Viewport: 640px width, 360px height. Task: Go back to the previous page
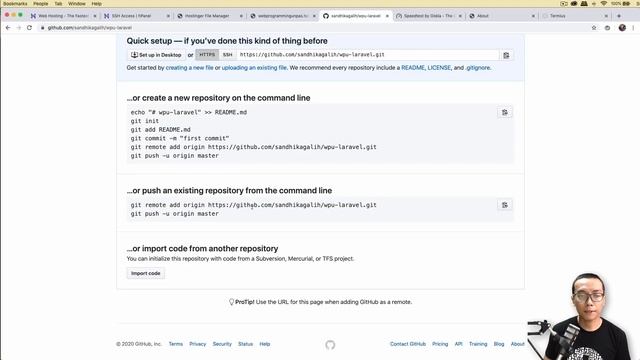(x=8, y=28)
